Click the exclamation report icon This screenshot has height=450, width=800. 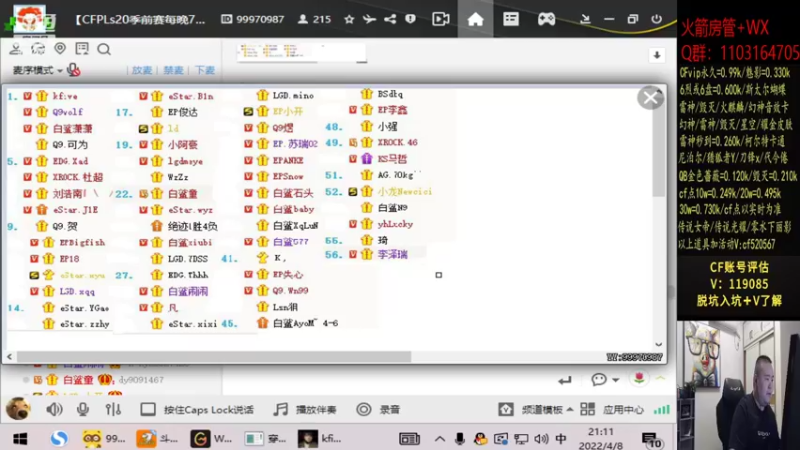[x=410, y=19]
